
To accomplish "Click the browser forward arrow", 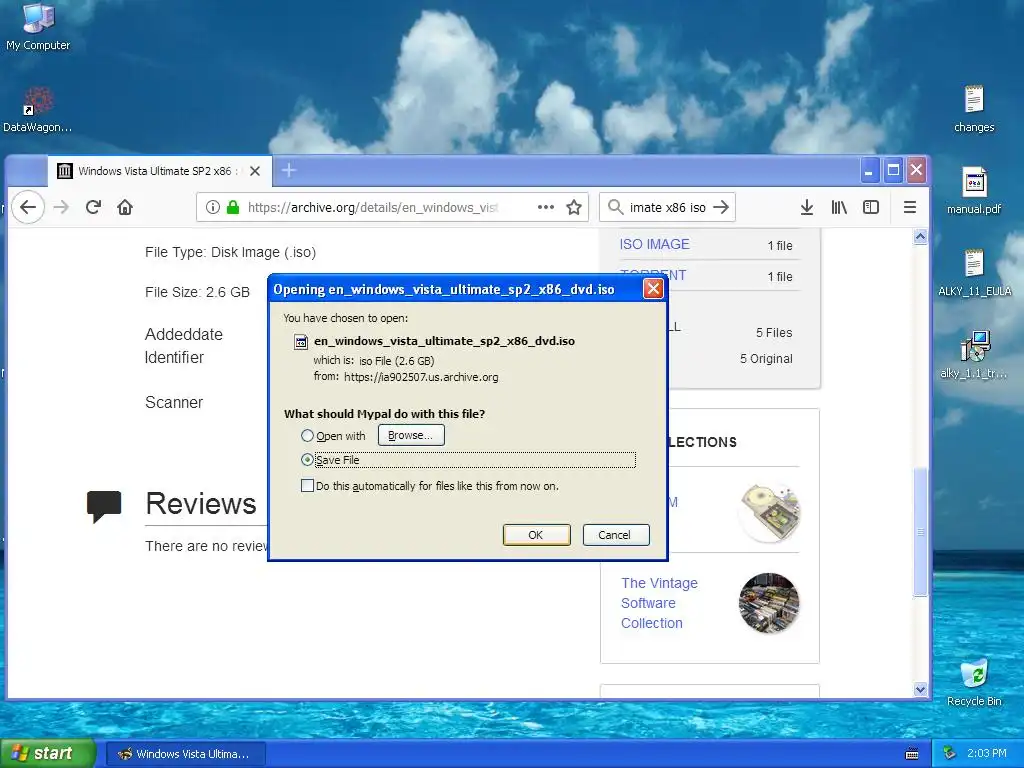I will [x=61, y=207].
